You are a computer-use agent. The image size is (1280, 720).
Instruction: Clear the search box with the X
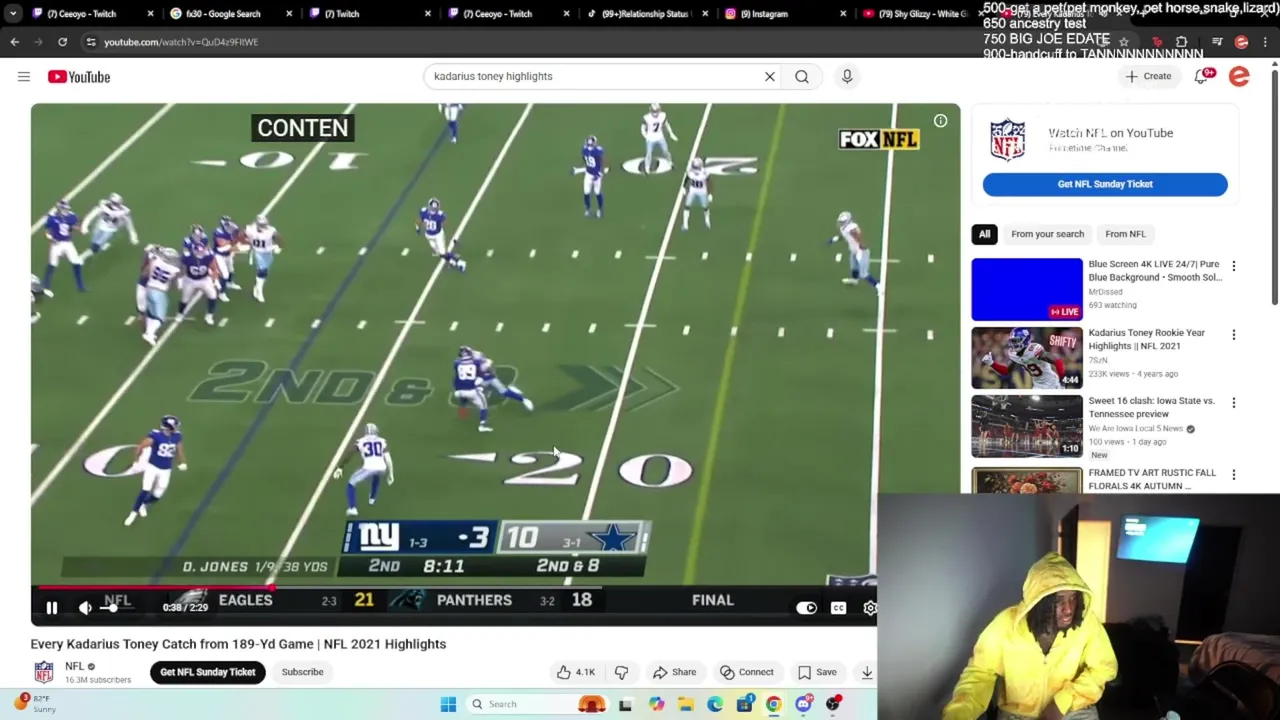[770, 76]
